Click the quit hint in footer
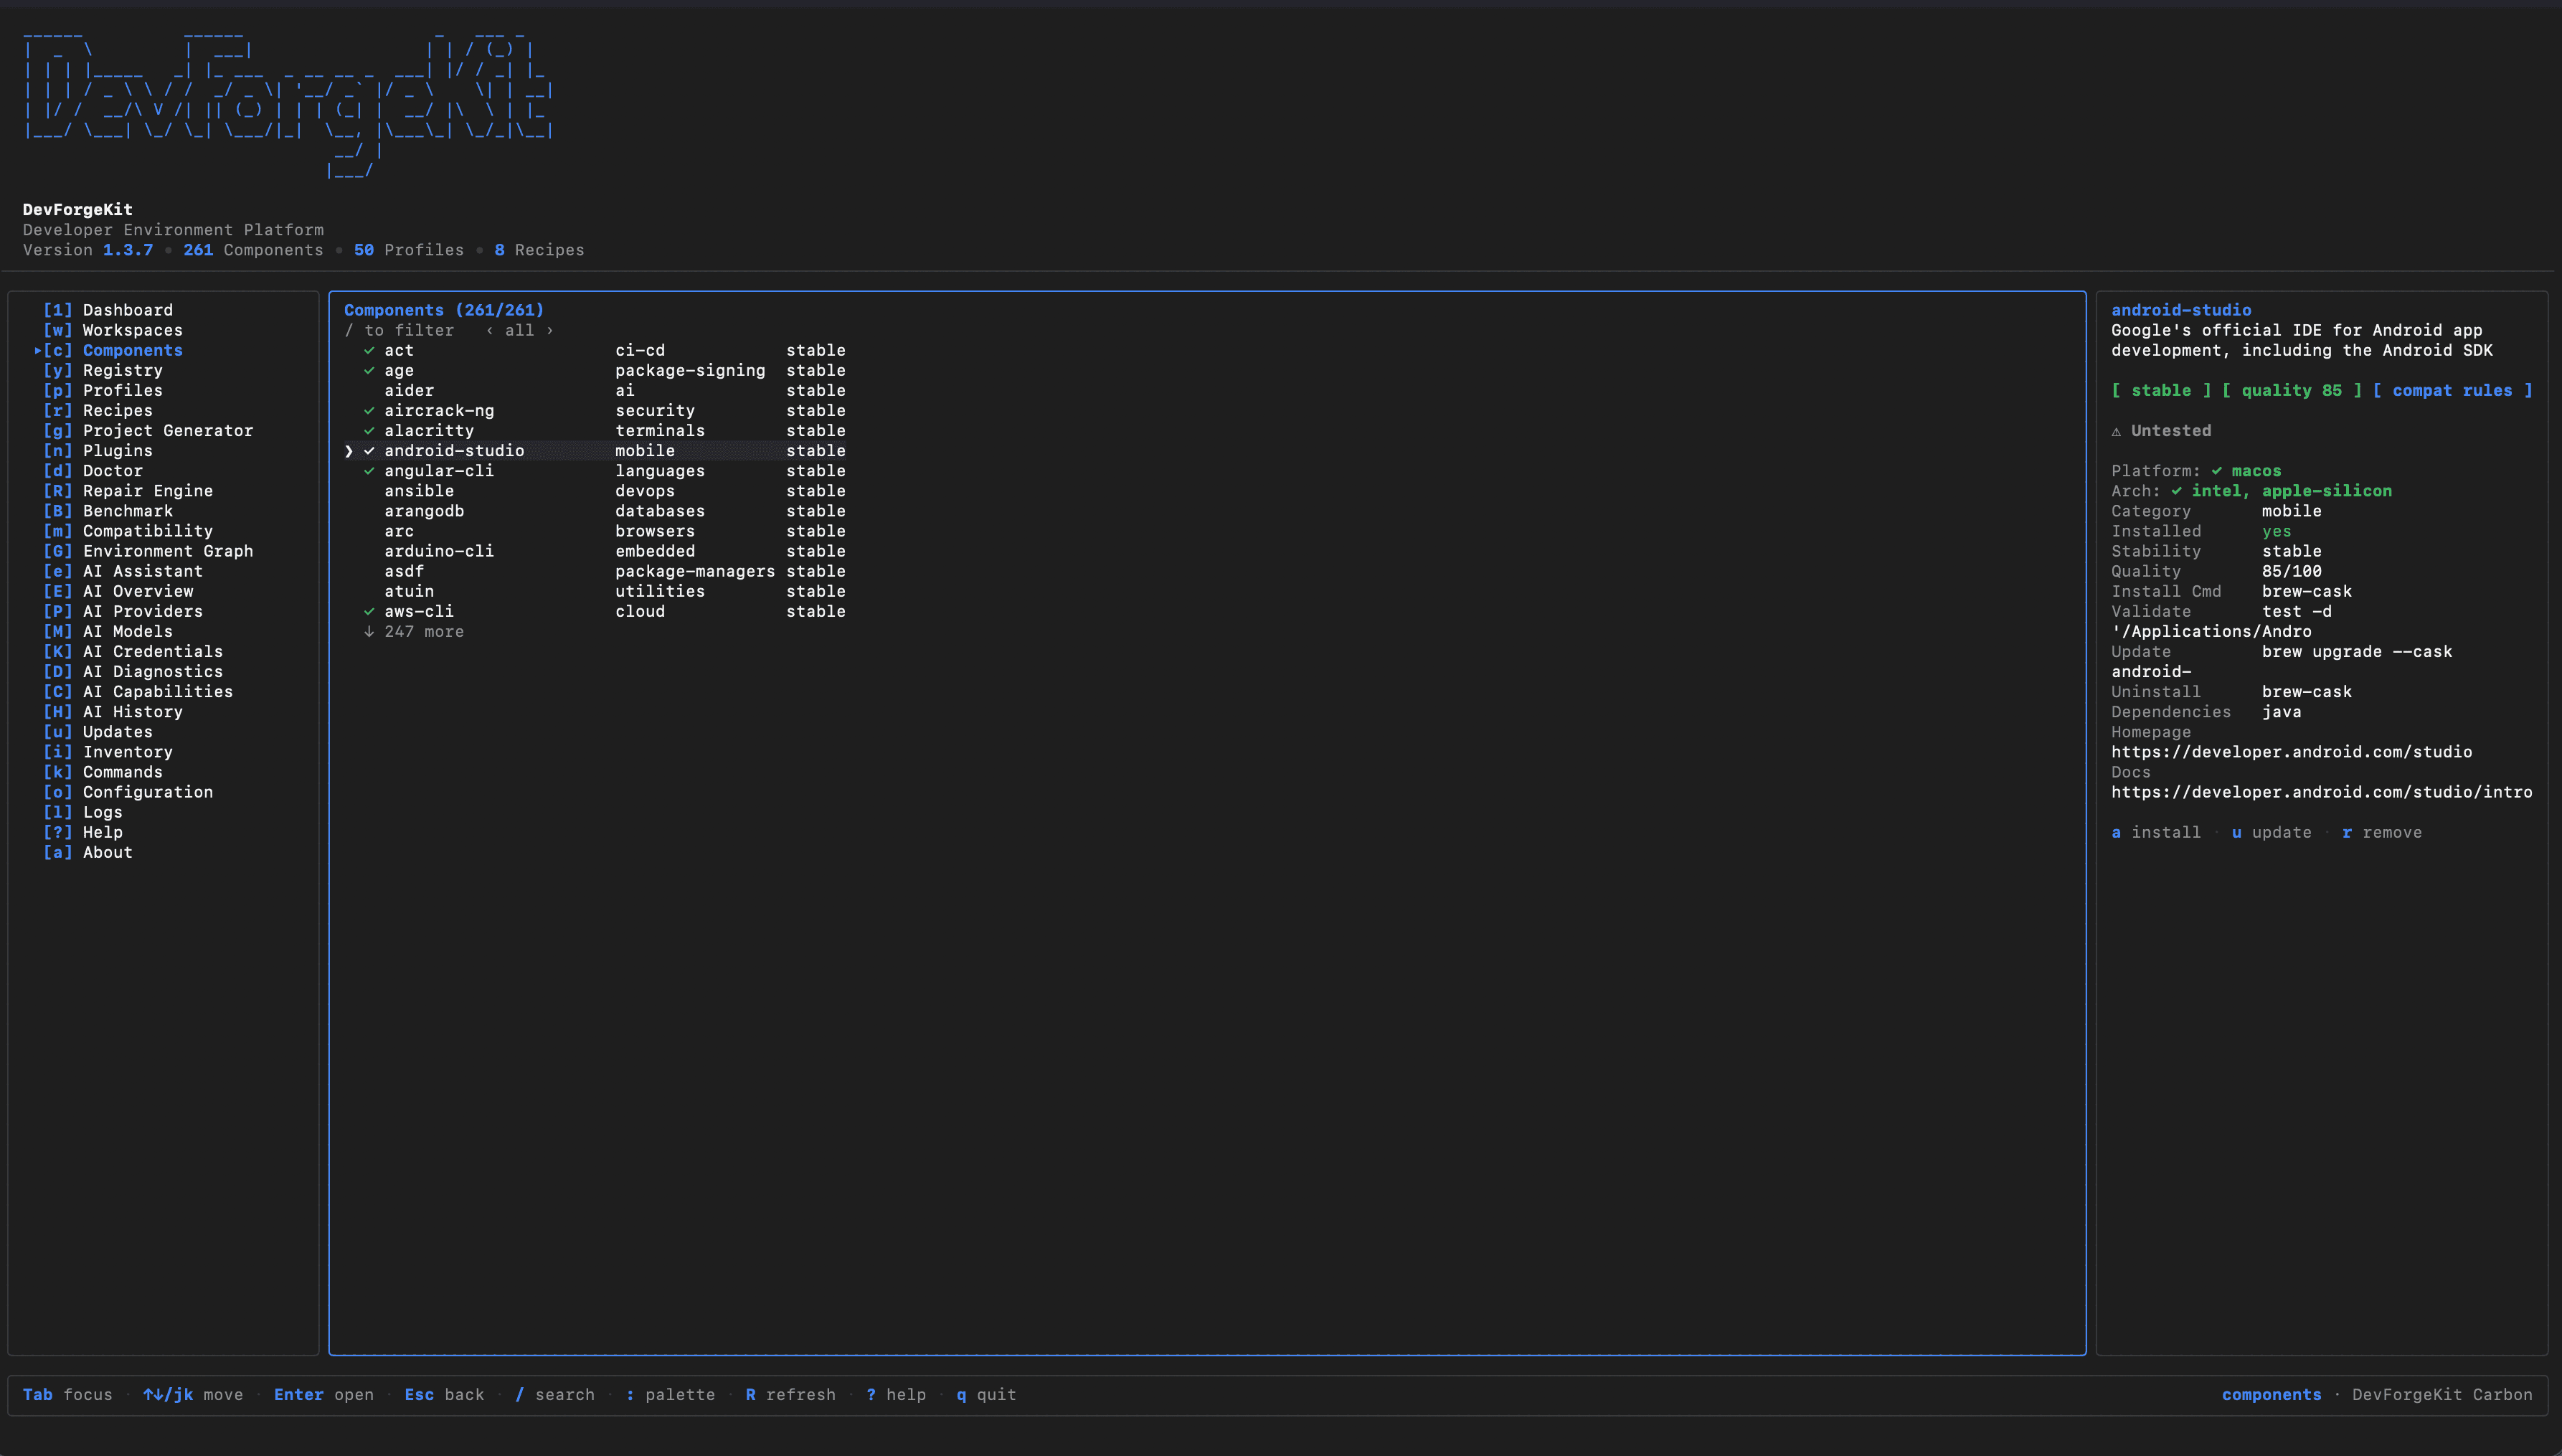Image resolution: width=2562 pixels, height=1456 pixels. [986, 1394]
